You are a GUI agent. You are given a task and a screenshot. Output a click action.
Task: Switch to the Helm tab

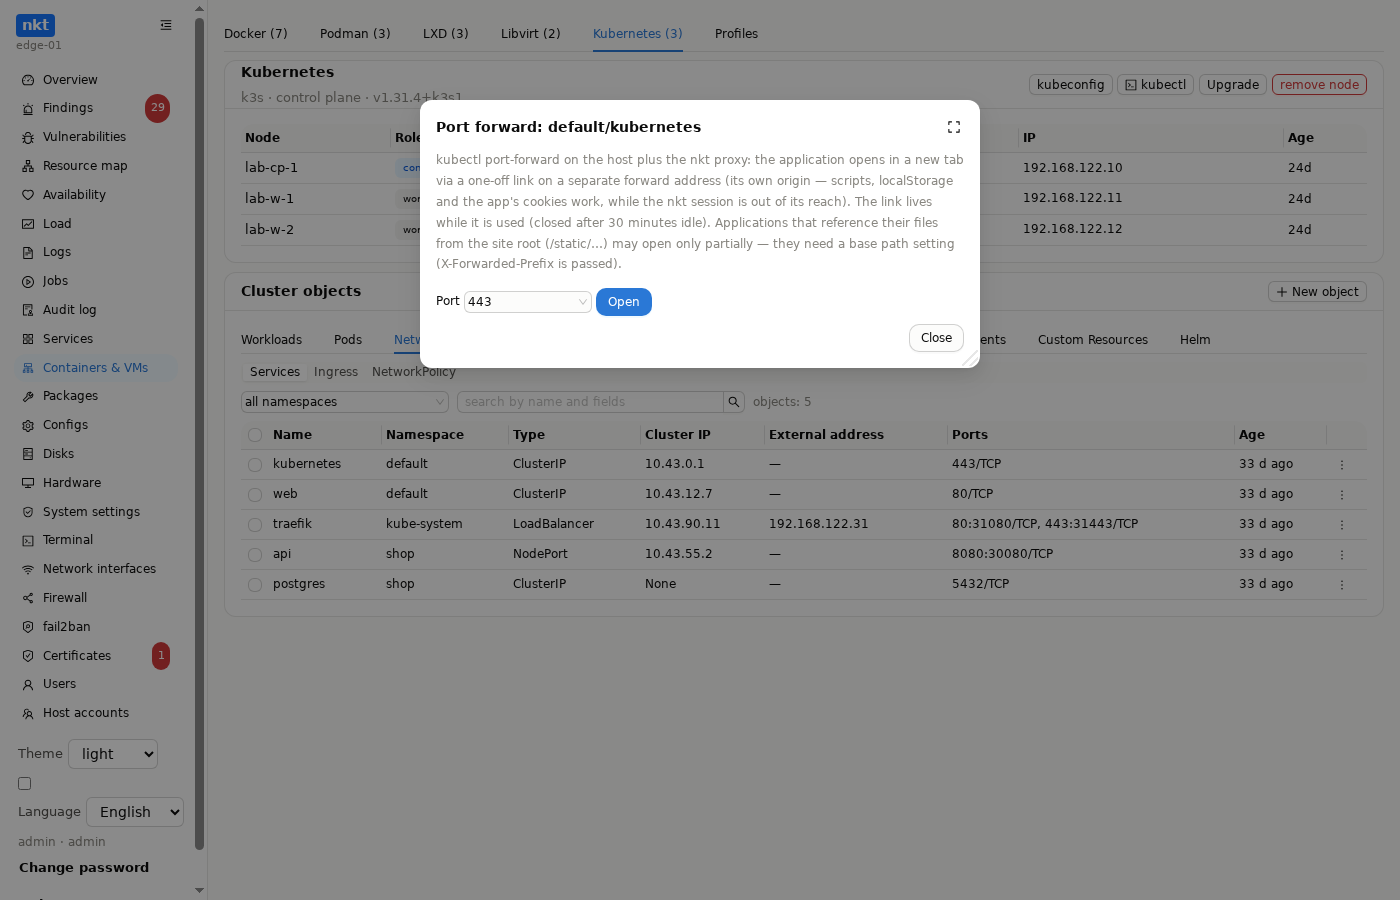pyautogui.click(x=1195, y=340)
